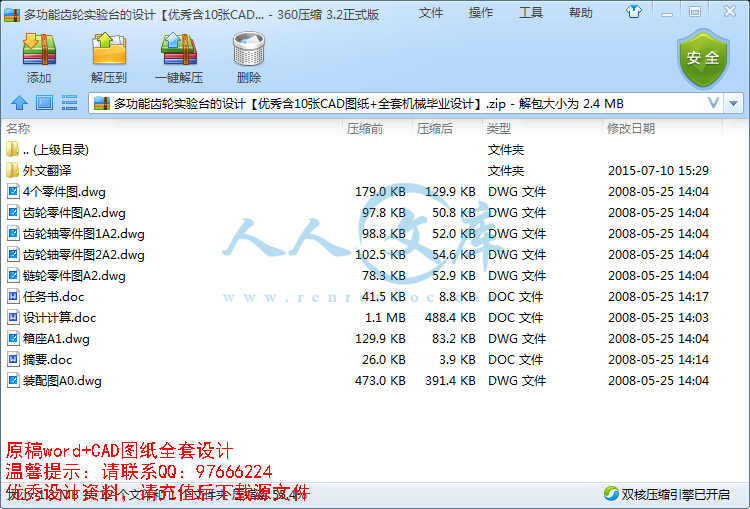Expand the address bar V chevron
The image size is (750, 509).
point(713,103)
